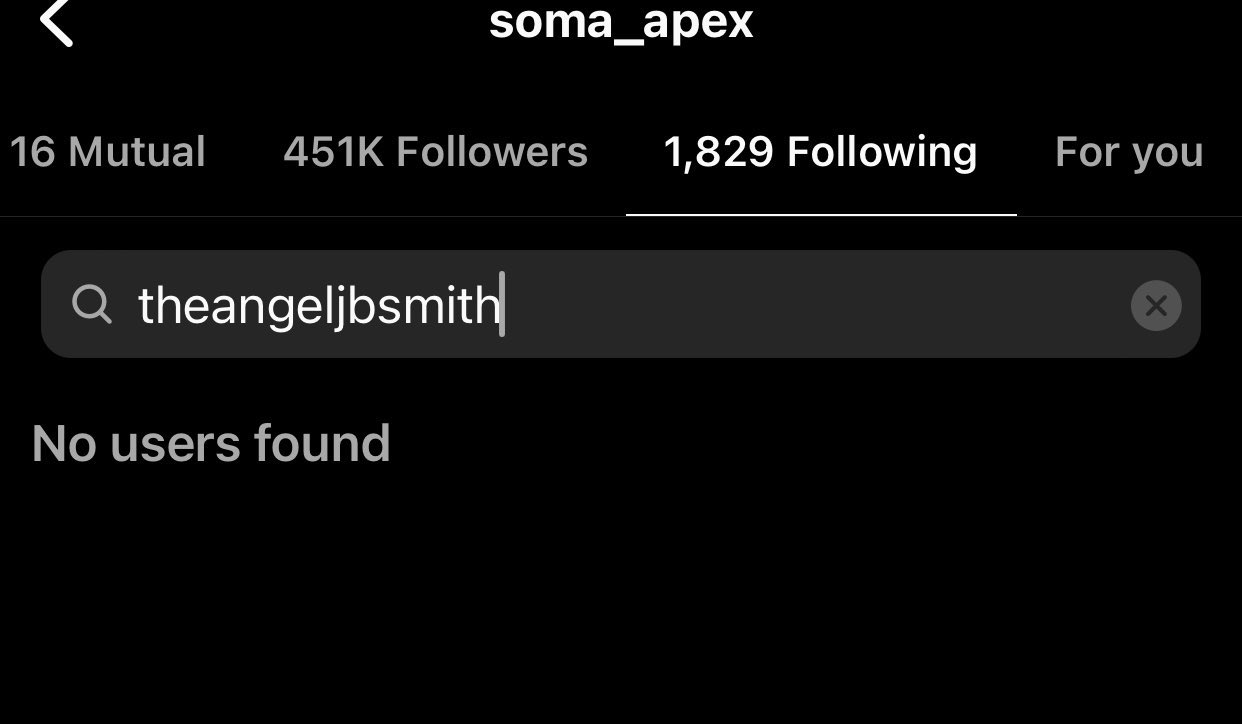Image resolution: width=1242 pixels, height=724 pixels.
Task: Tap the number 1,829 in Following tab
Action: [718, 152]
